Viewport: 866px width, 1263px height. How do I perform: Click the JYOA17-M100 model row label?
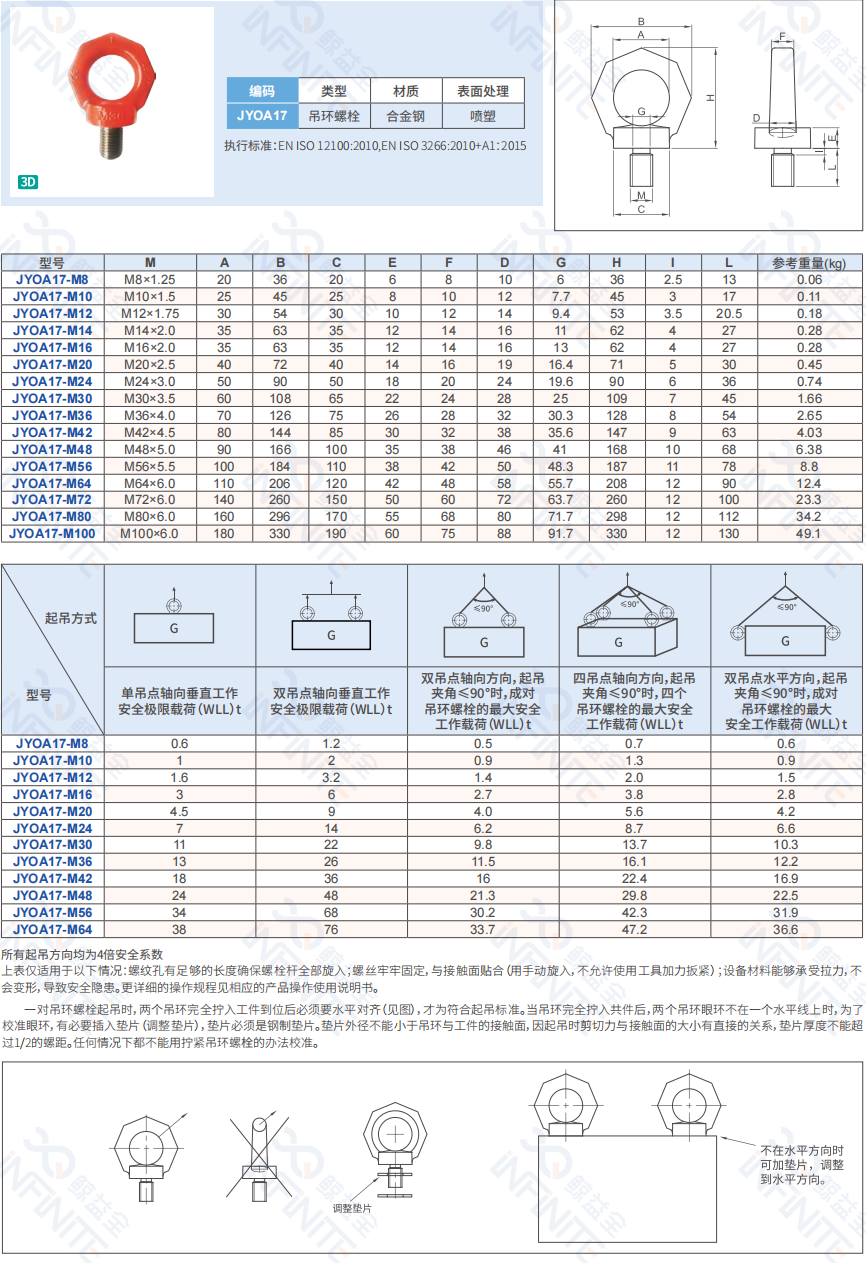pos(52,533)
